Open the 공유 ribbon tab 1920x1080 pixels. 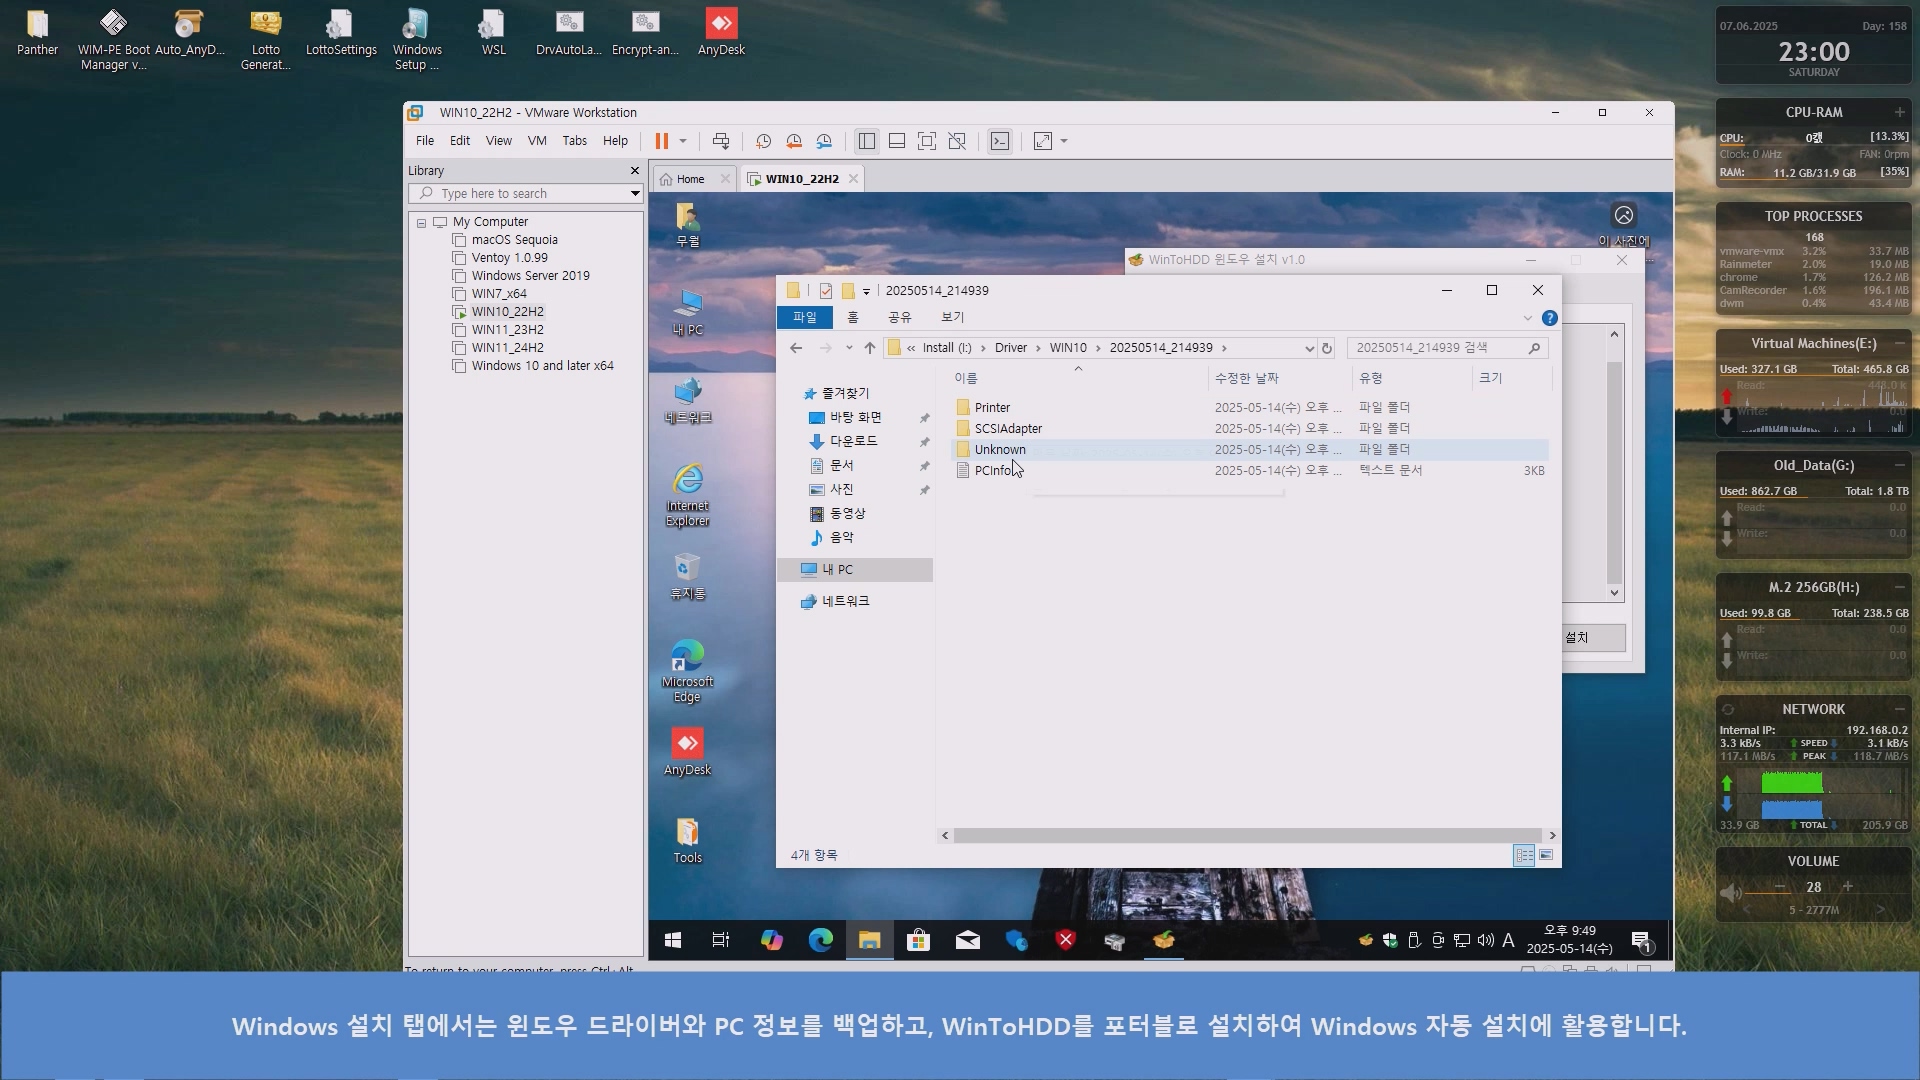coord(900,317)
